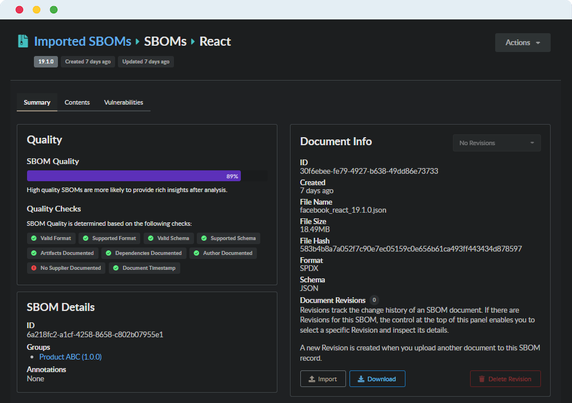Click the breadcrumb arrow after Imported SBOMs
Screen dimensions: 572x403
pos(138,42)
